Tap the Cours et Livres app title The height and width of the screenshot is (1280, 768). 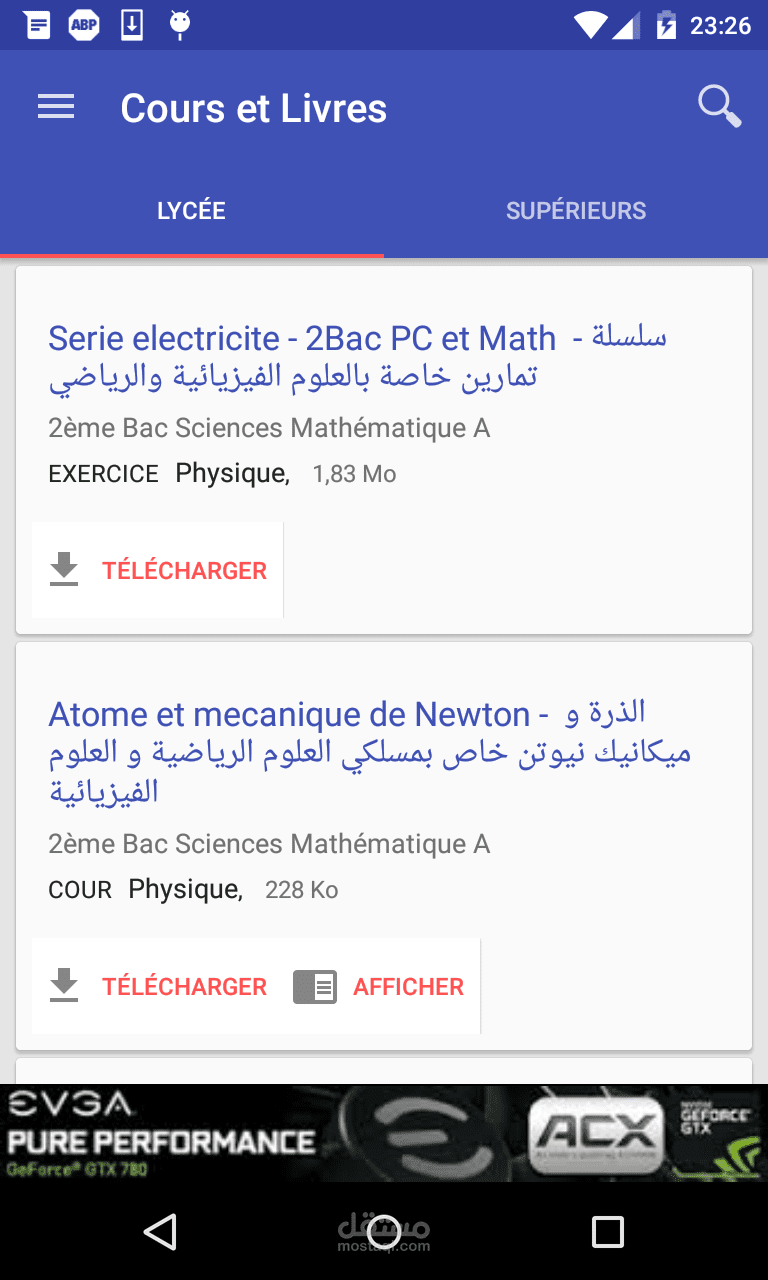[254, 108]
